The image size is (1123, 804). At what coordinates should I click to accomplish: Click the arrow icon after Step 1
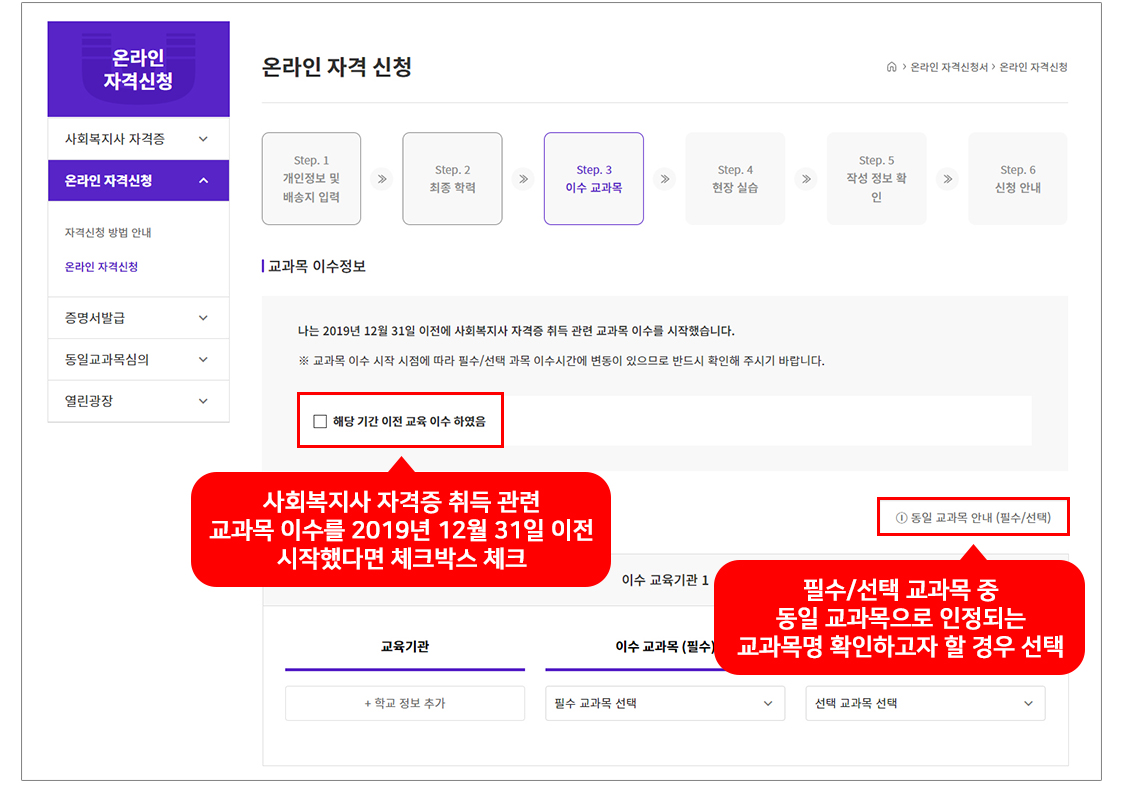[381, 179]
